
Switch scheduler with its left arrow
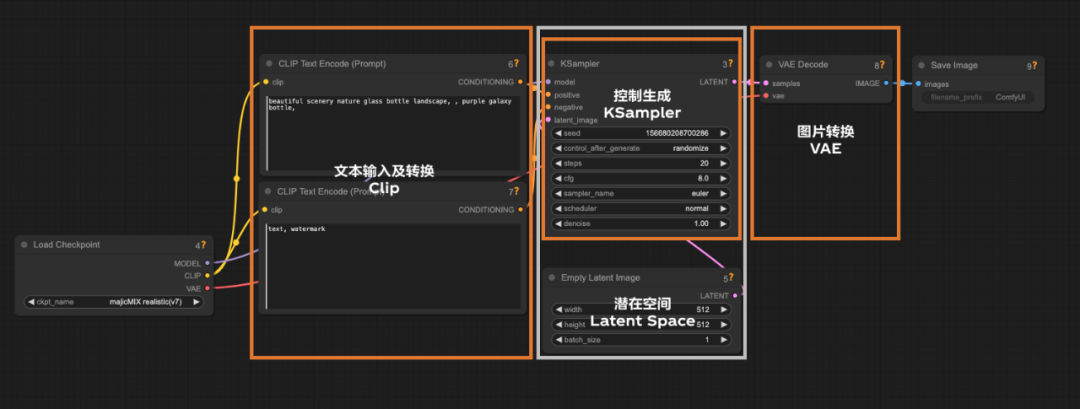tap(559, 208)
